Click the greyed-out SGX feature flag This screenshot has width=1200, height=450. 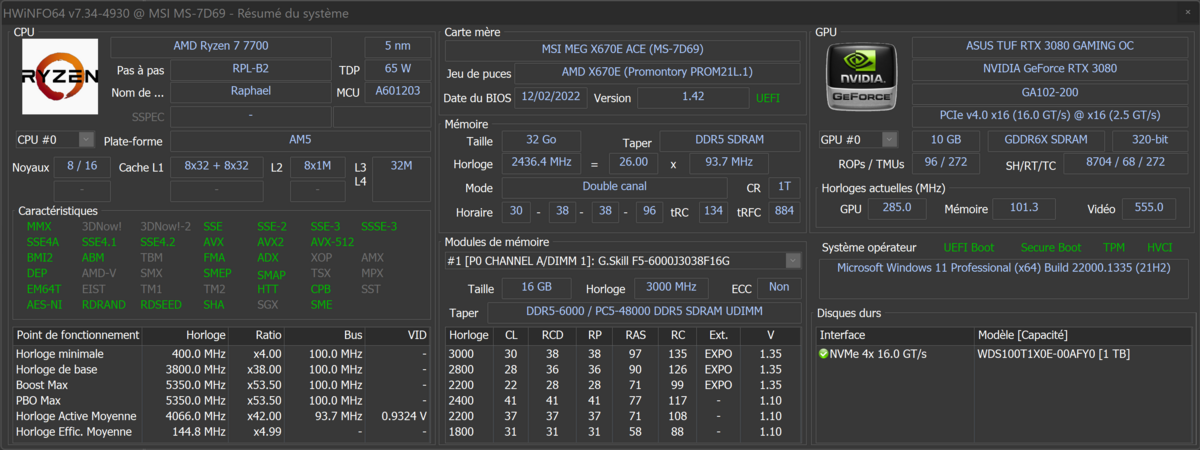point(268,305)
